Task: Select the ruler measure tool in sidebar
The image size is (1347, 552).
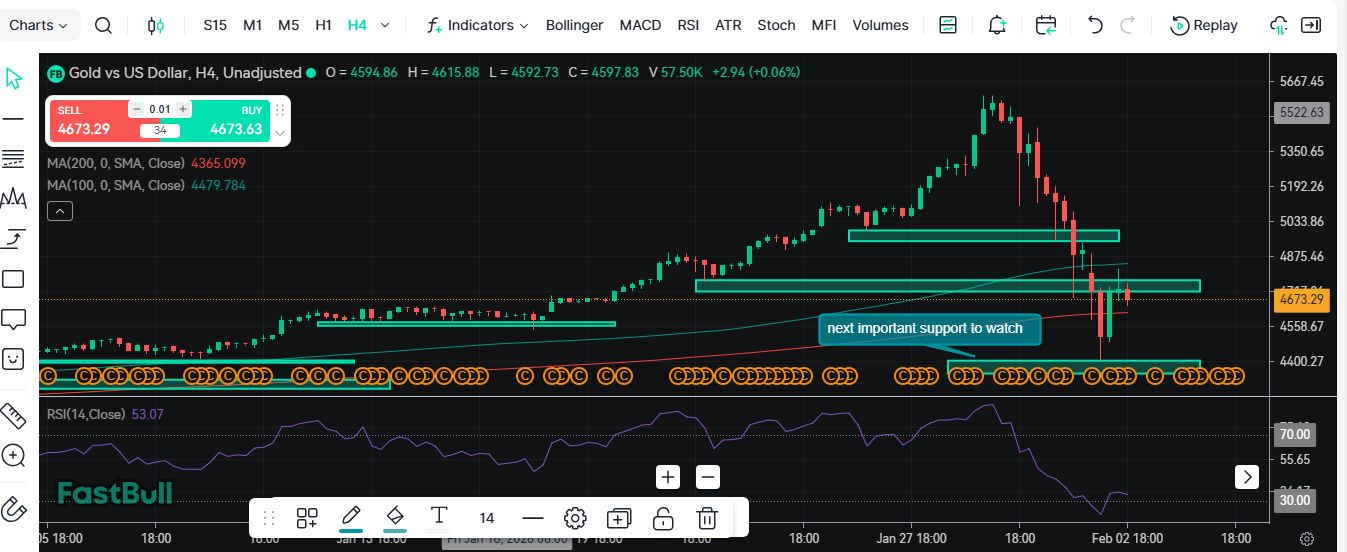Action: pos(13,414)
